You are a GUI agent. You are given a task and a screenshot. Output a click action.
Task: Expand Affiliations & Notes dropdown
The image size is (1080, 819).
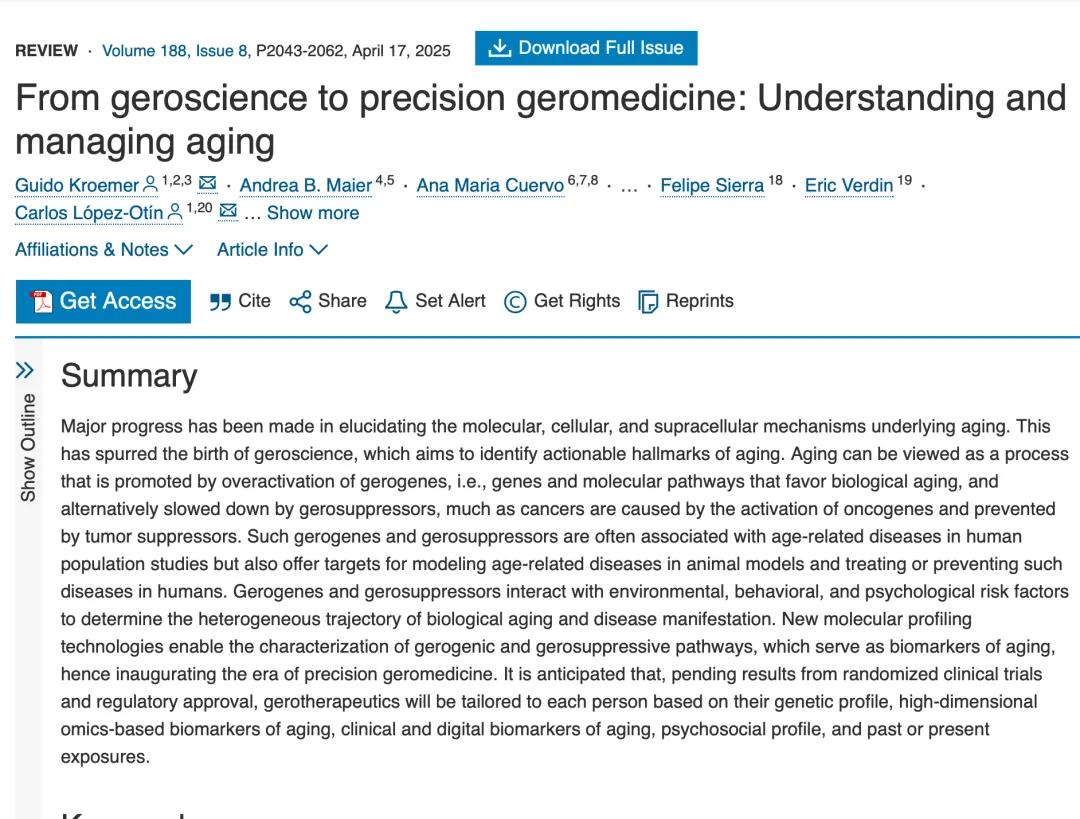tap(104, 250)
